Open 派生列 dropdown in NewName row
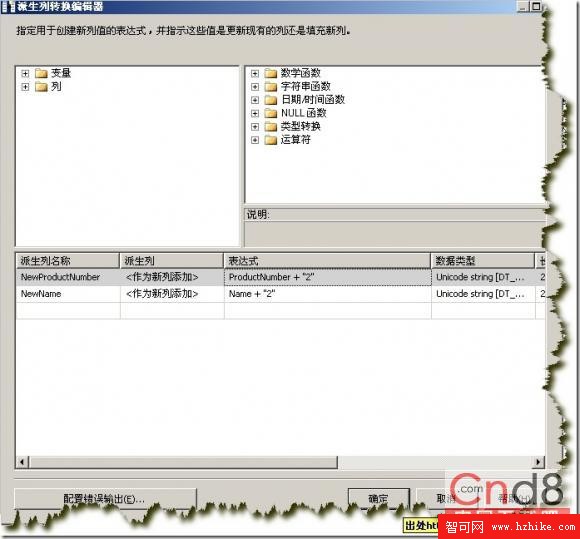The width and height of the screenshot is (580, 539). coord(172,294)
